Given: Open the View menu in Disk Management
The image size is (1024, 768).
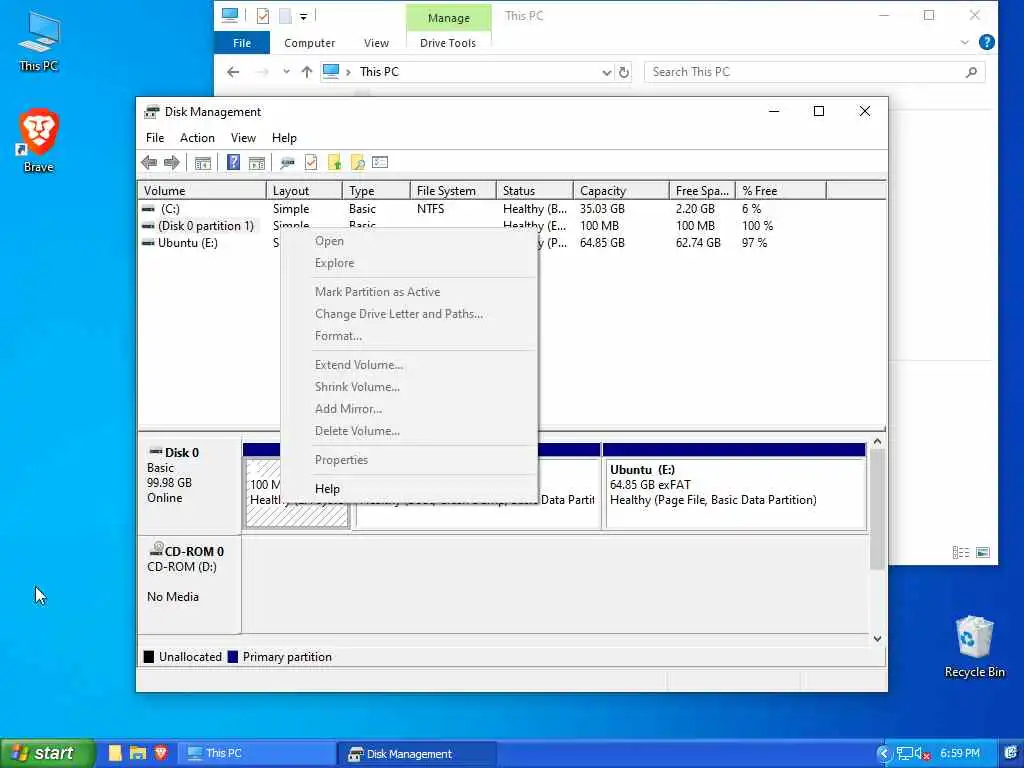Looking at the screenshot, I should click(x=243, y=138).
